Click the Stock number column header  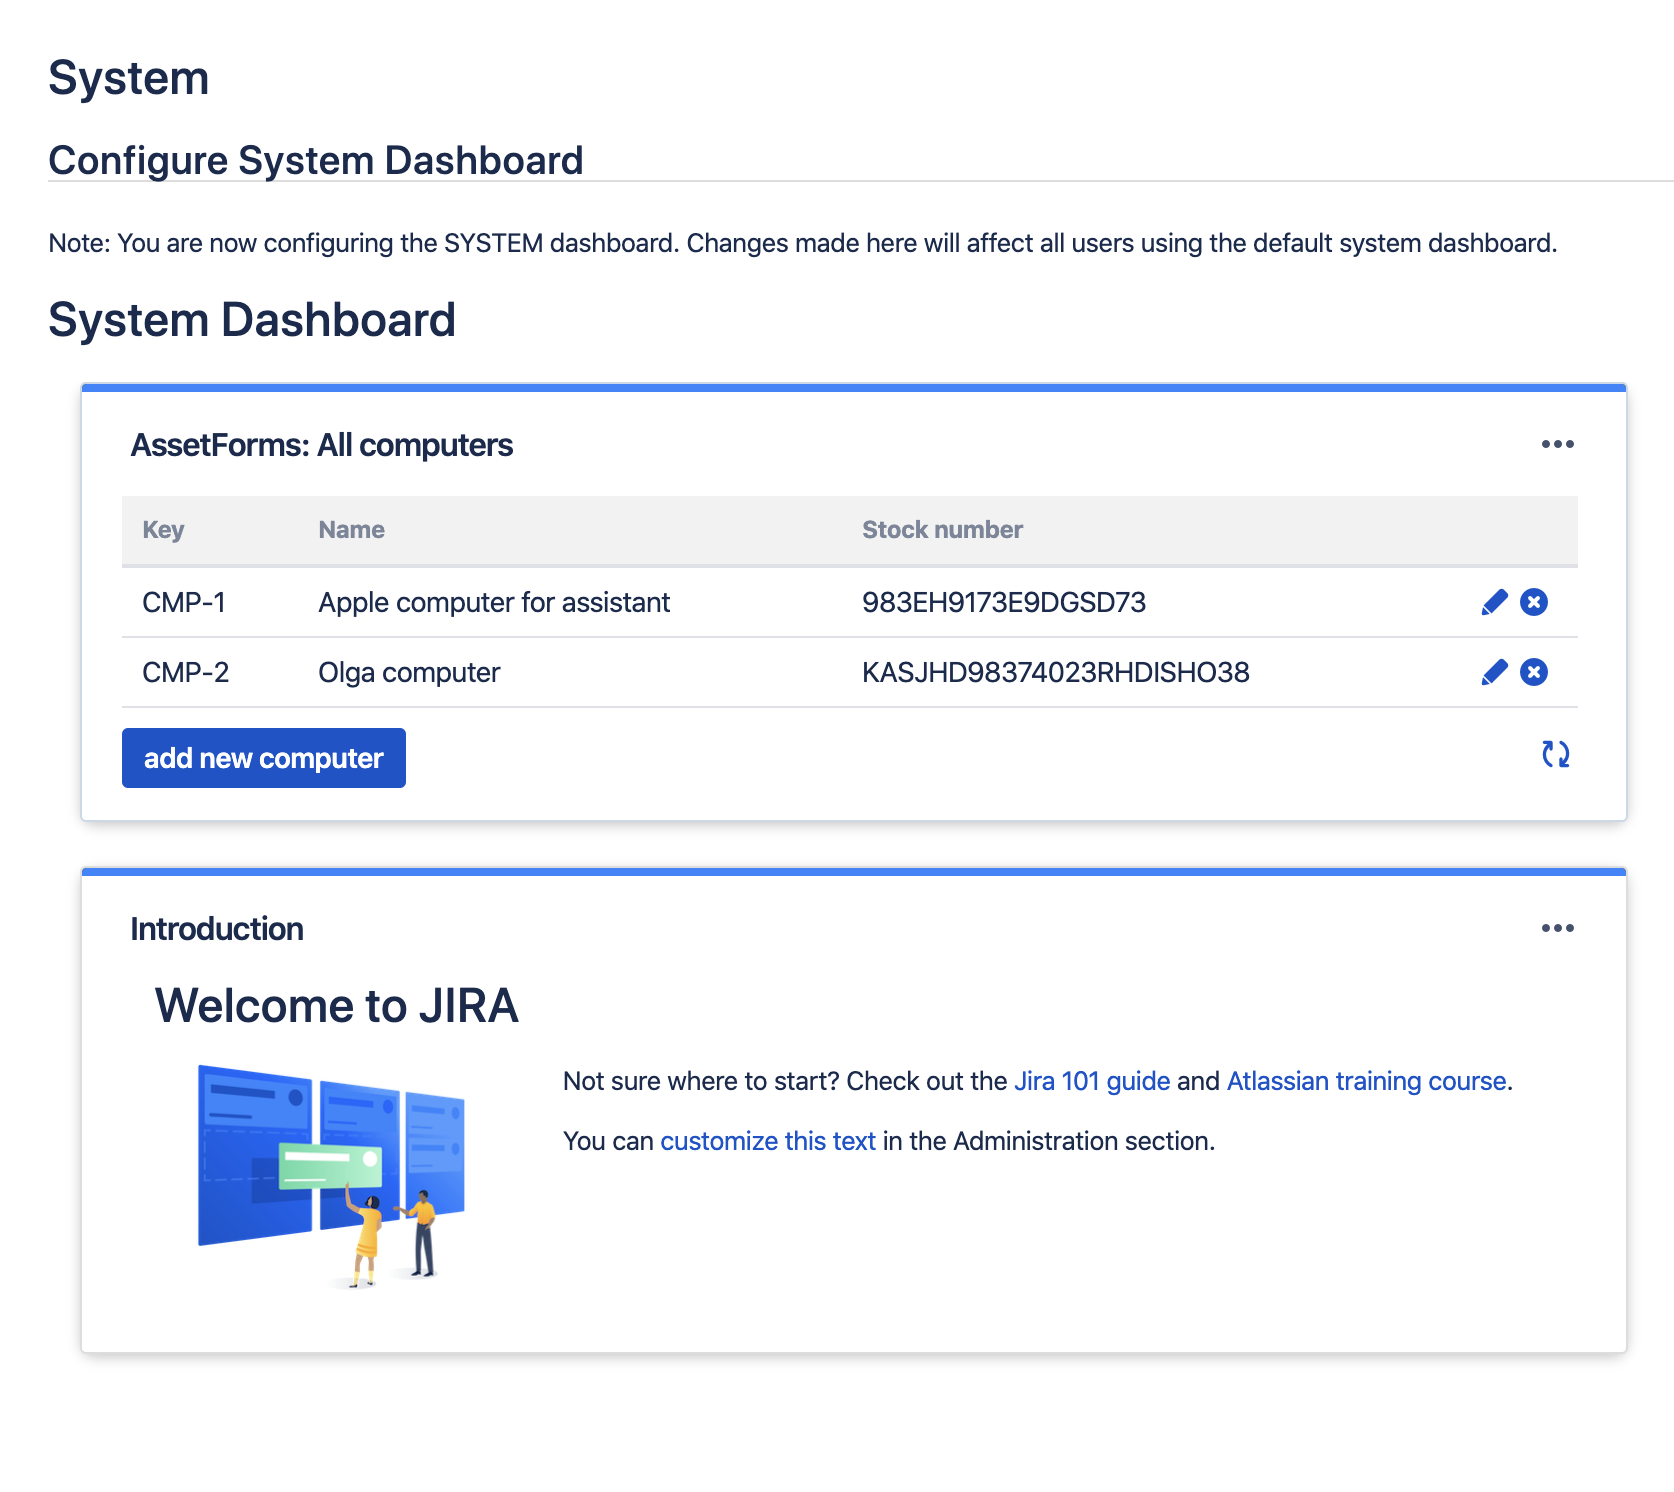942,530
